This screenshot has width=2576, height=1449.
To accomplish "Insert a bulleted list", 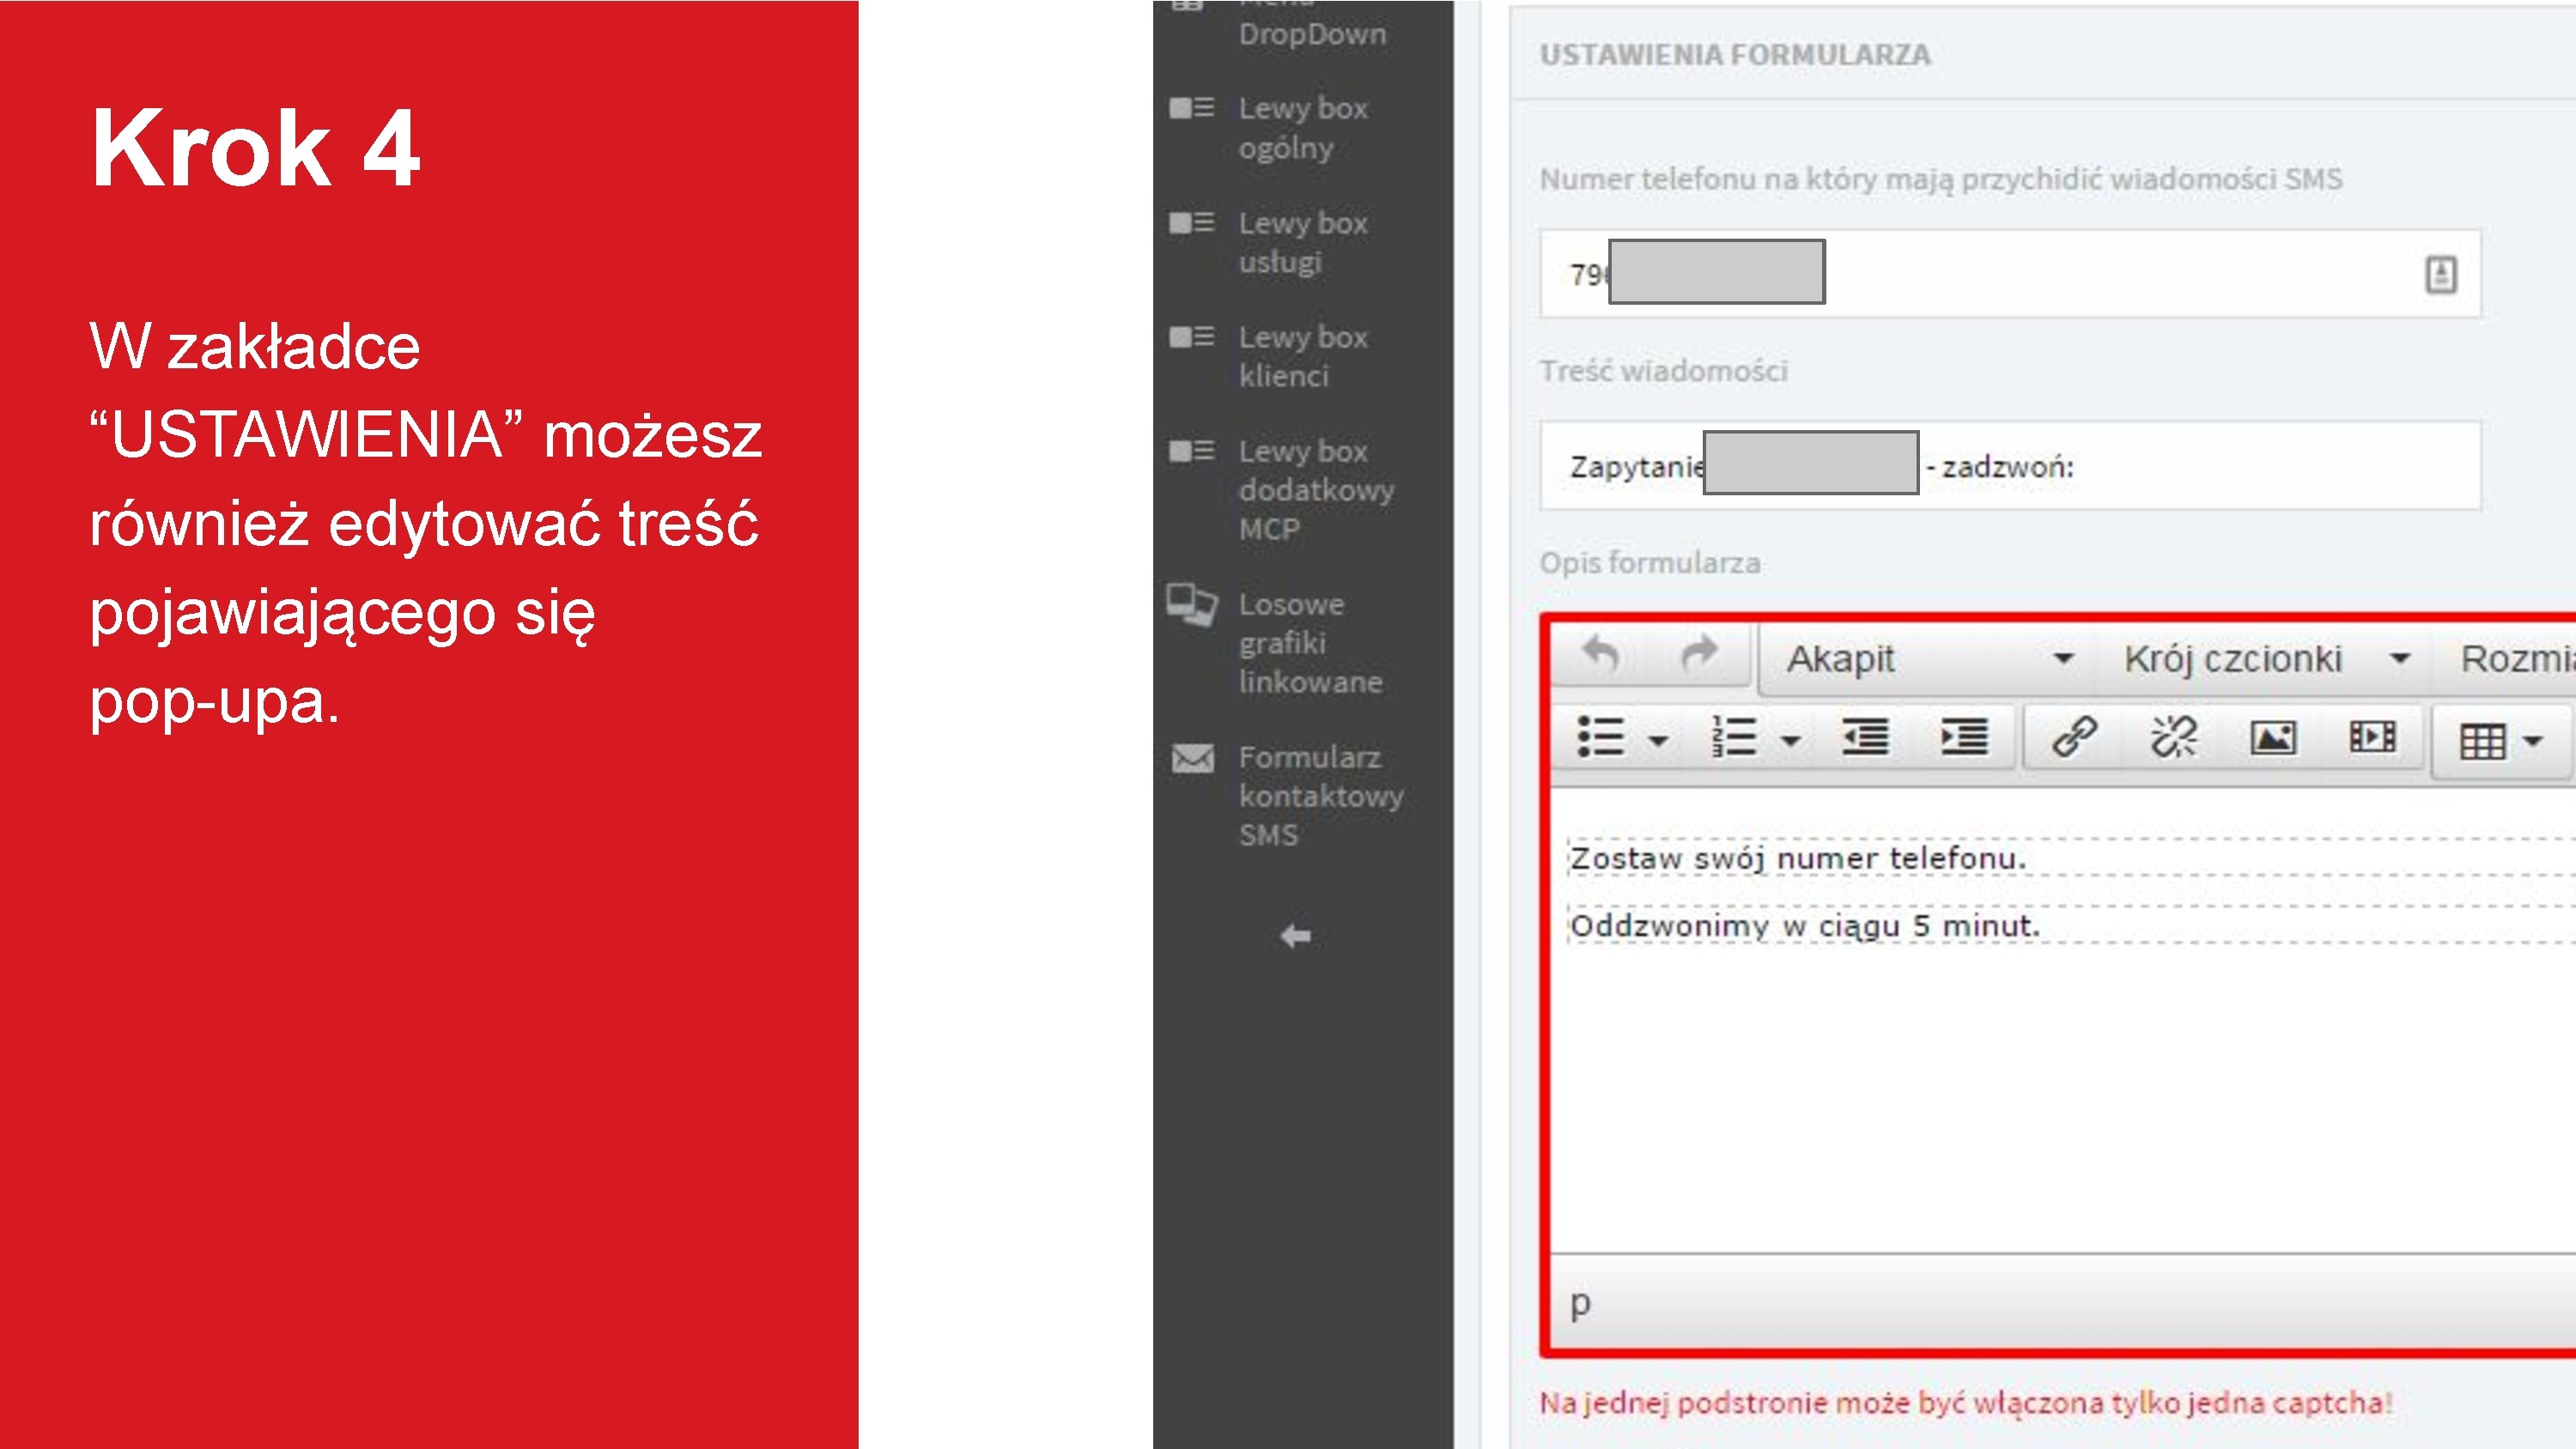I will click(x=1600, y=738).
